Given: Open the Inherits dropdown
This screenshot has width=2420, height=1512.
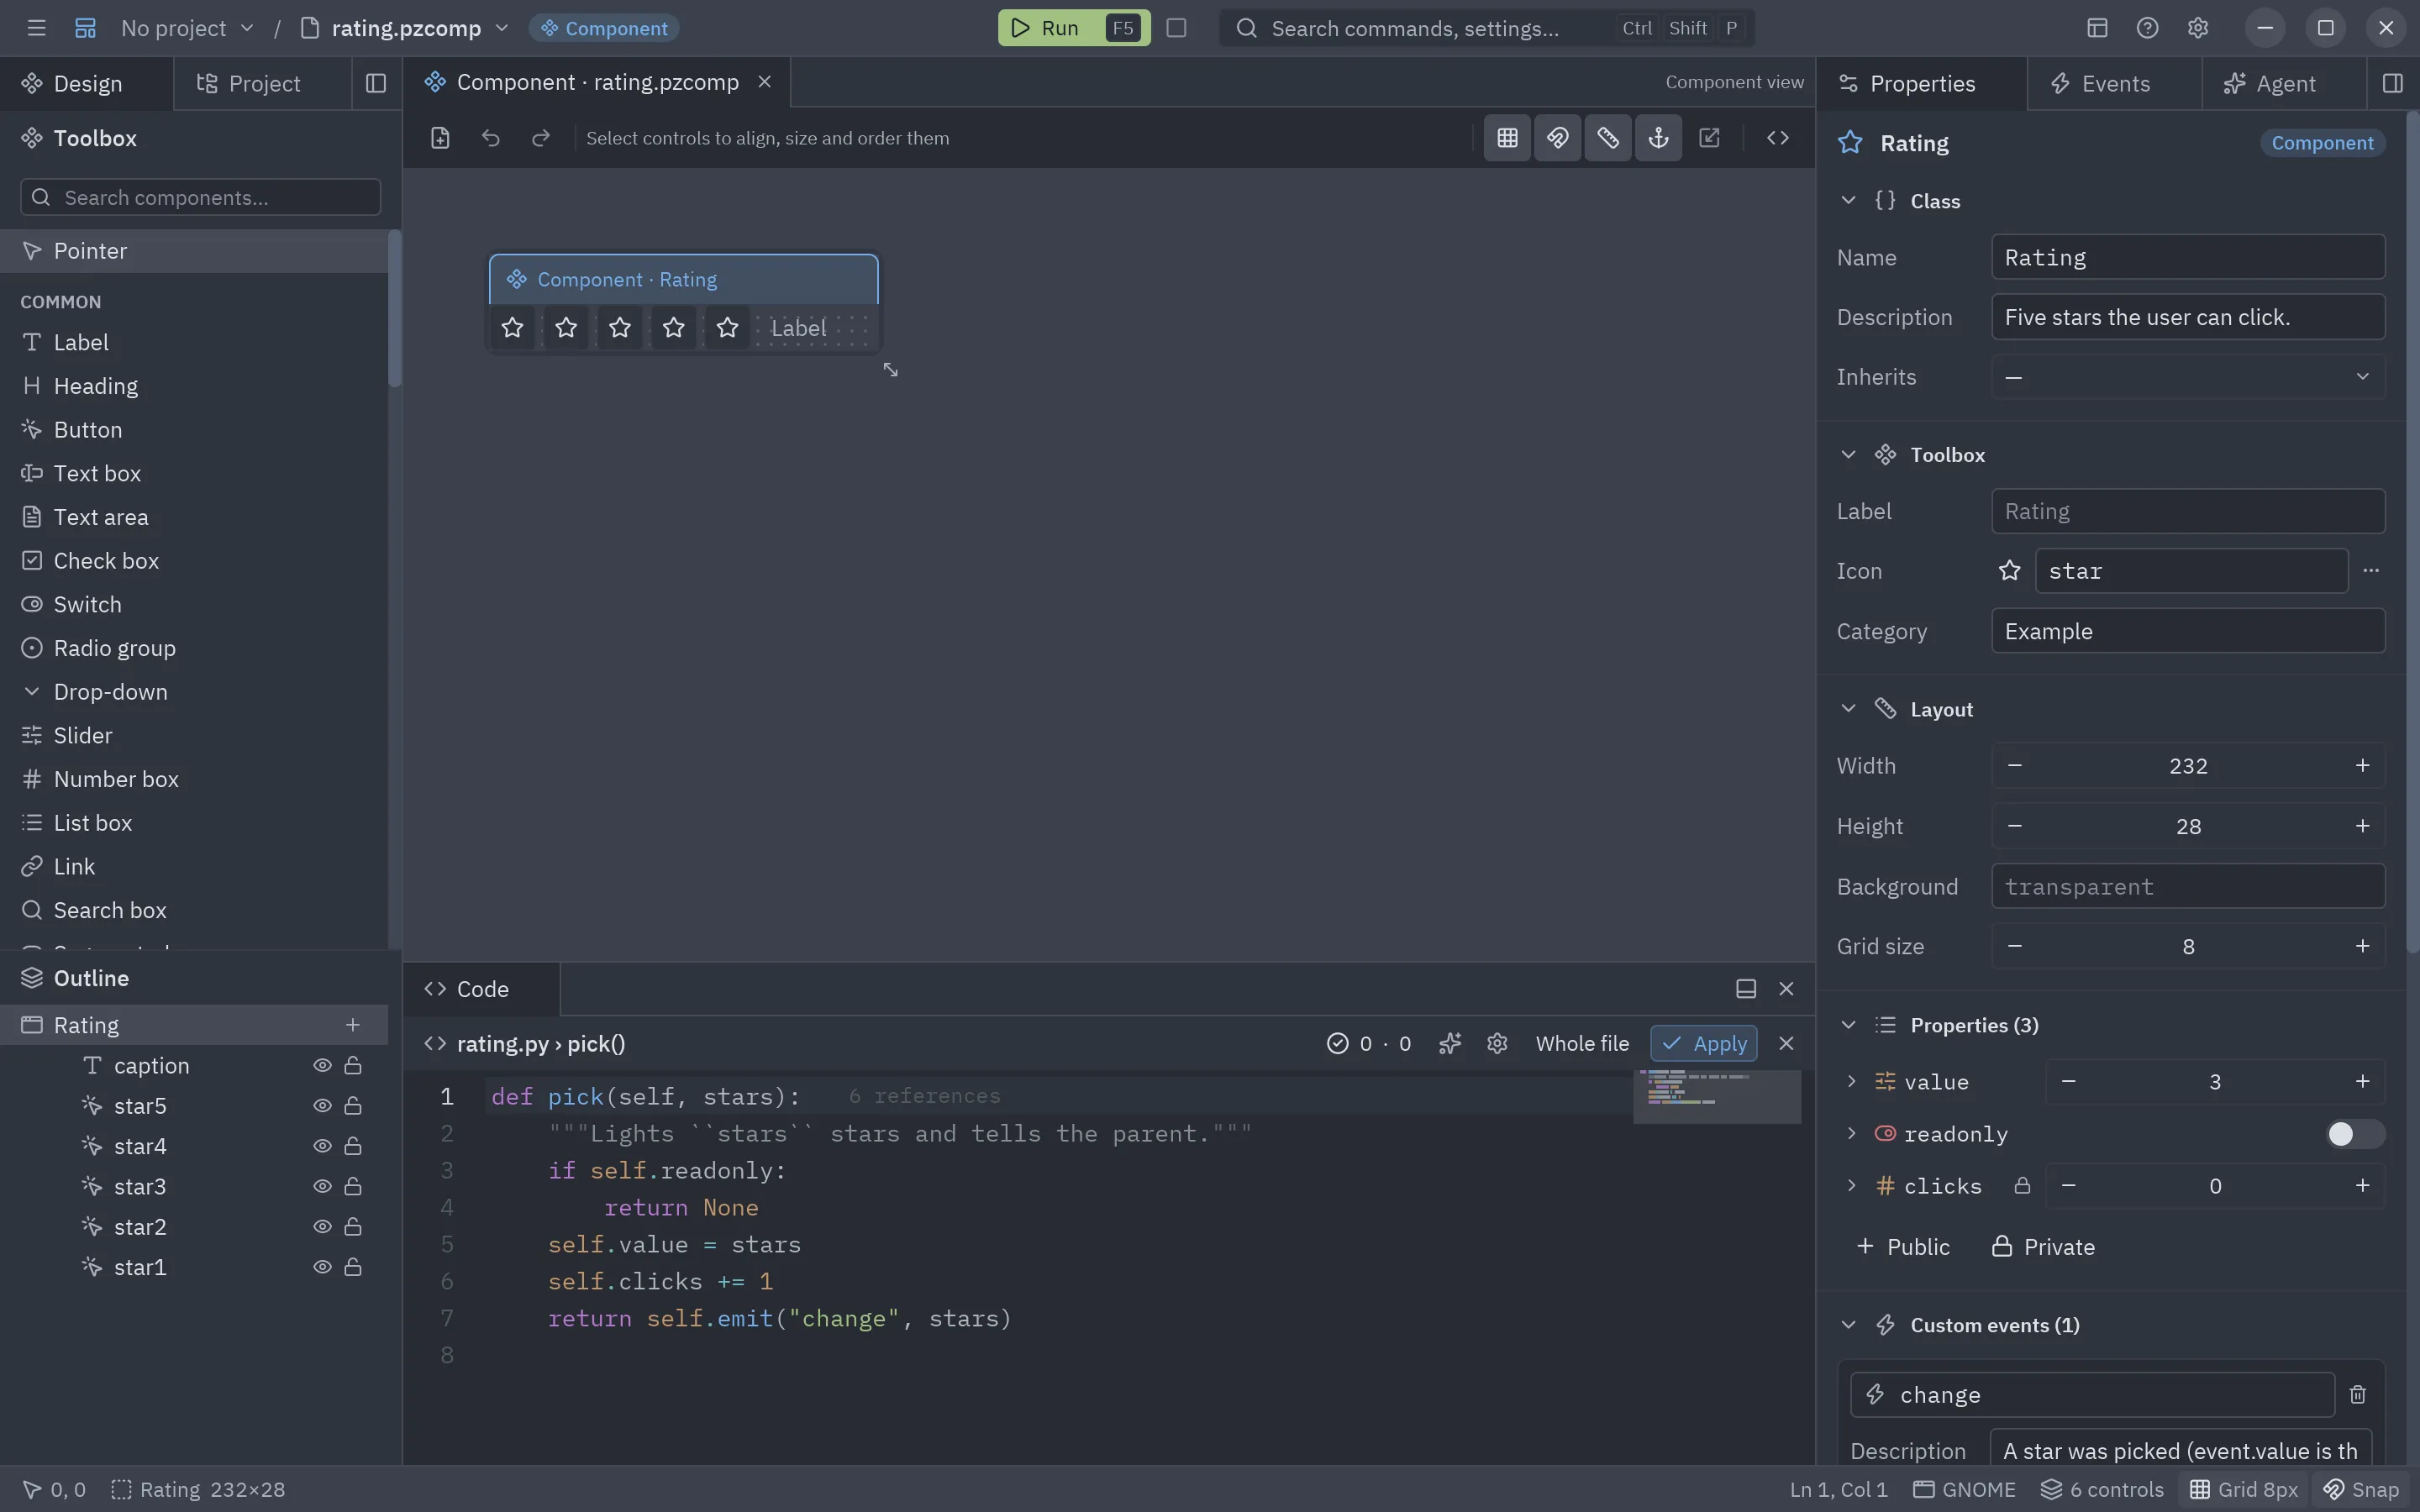Looking at the screenshot, I should [2188, 377].
